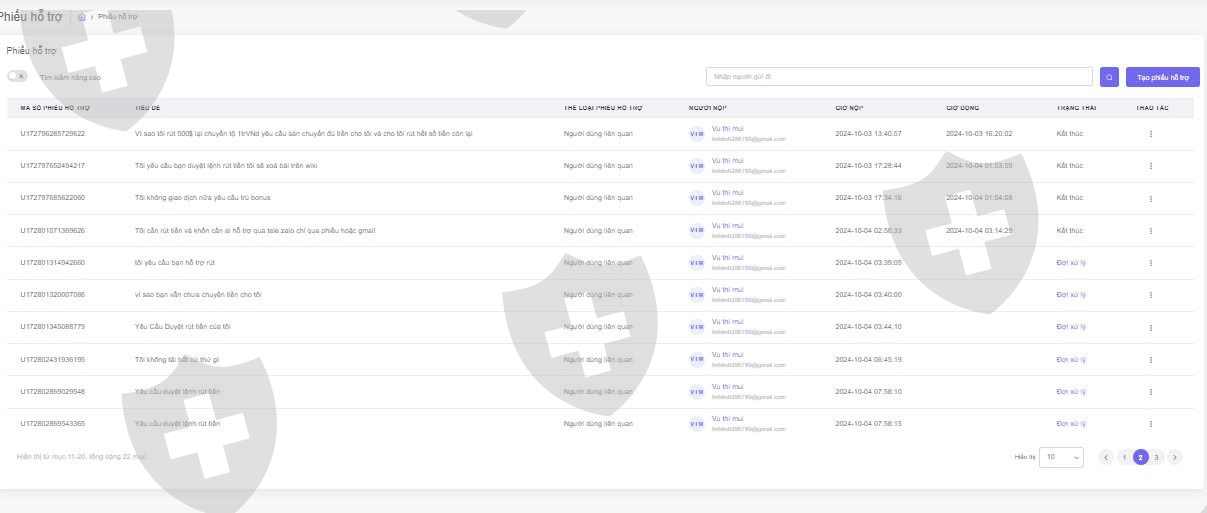Toggle the advanced search switch
Image resolution: width=1207 pixels, height=513 pixels.
coord(17,76)
